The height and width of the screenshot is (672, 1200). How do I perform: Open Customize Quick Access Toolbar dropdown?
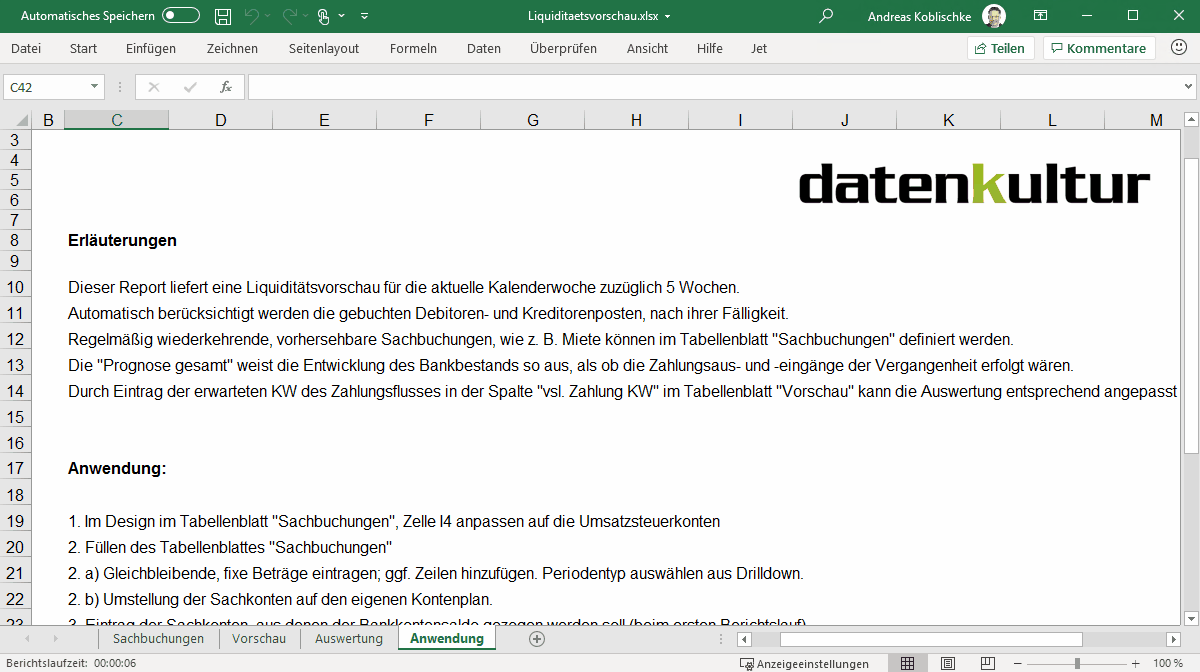pyautogui.click(x=364, y=16)
